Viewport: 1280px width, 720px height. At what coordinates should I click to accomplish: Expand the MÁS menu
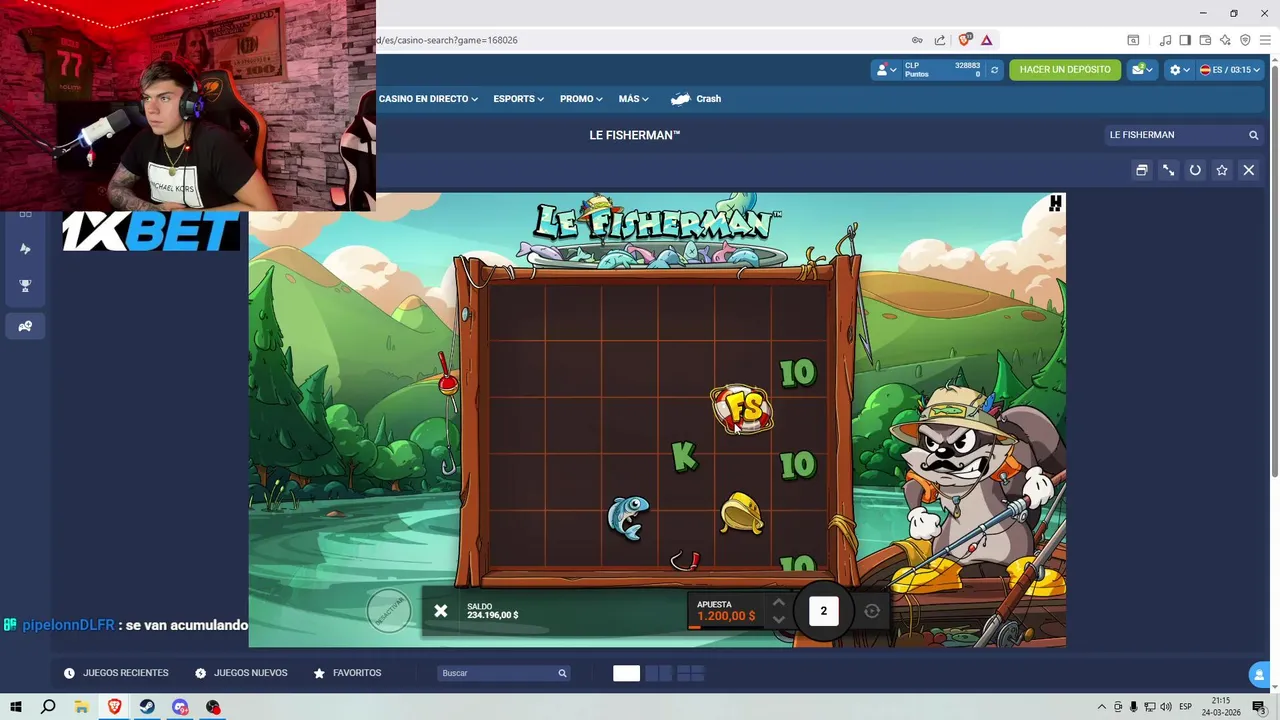[x=633, y=99]
